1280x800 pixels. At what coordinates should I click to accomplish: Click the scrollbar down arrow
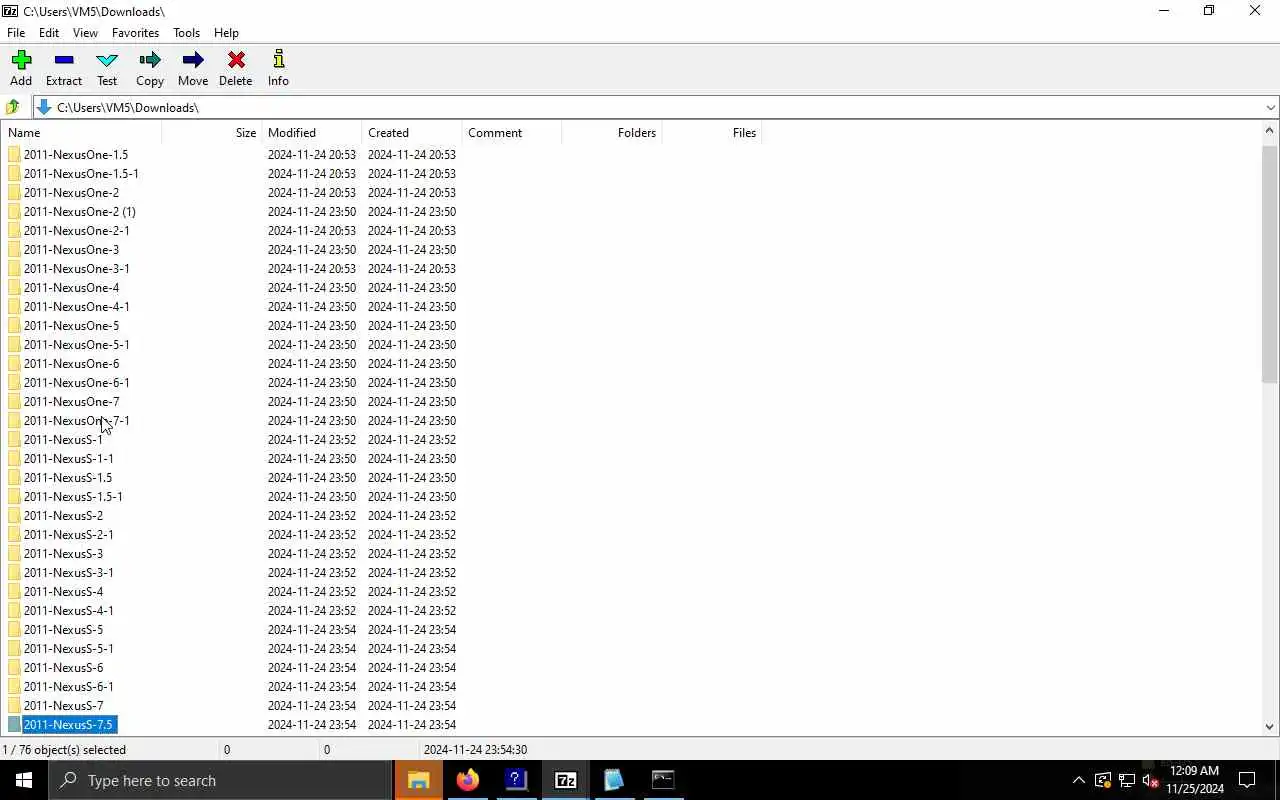click(1270, 727)
